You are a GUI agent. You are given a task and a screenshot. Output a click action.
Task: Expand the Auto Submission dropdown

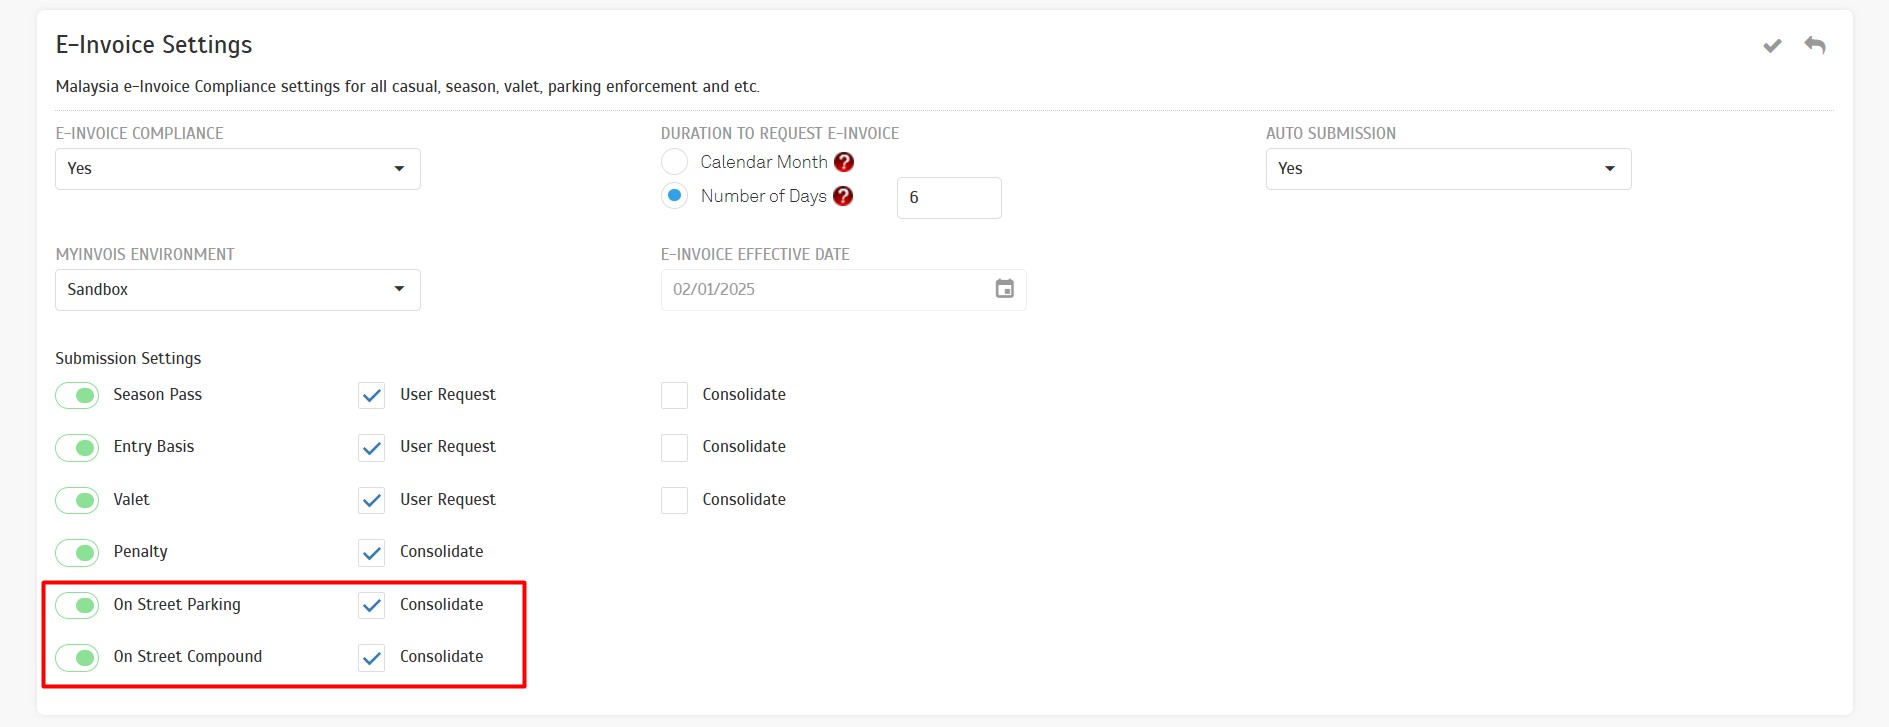click(x=1448, y=169)
